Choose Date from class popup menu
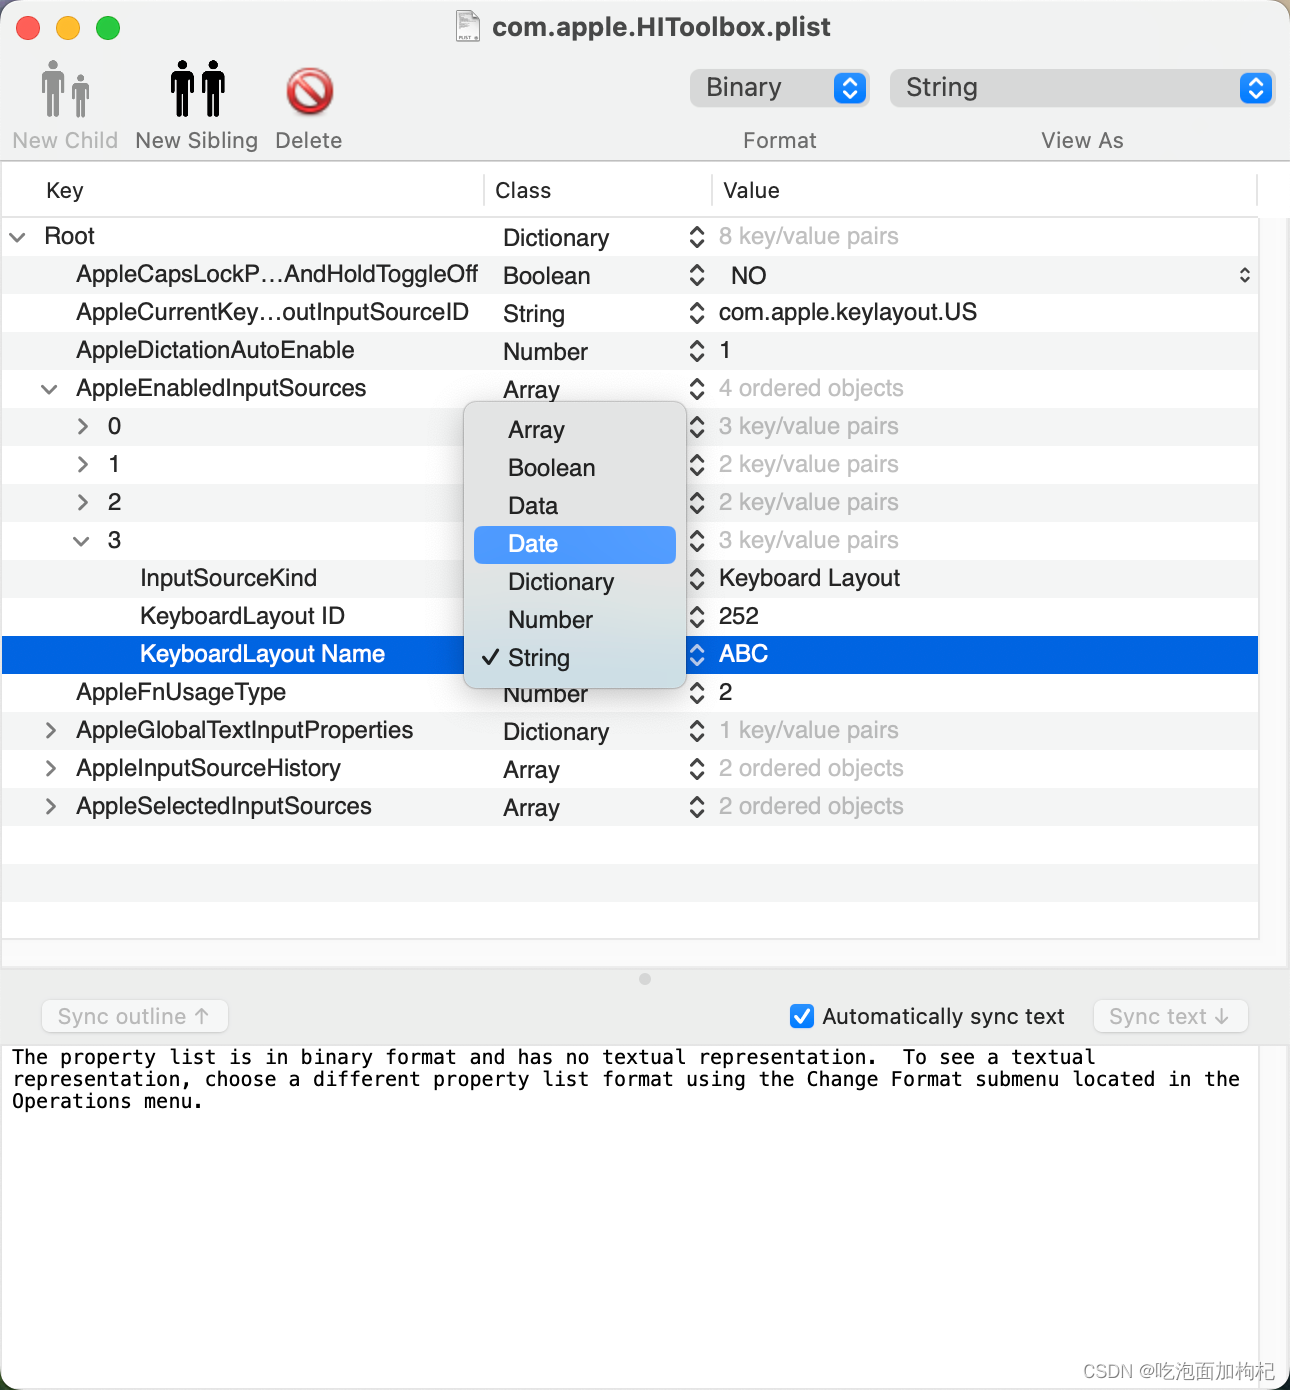Viewport: 1290px width, 1390px height. coord(575,544)
